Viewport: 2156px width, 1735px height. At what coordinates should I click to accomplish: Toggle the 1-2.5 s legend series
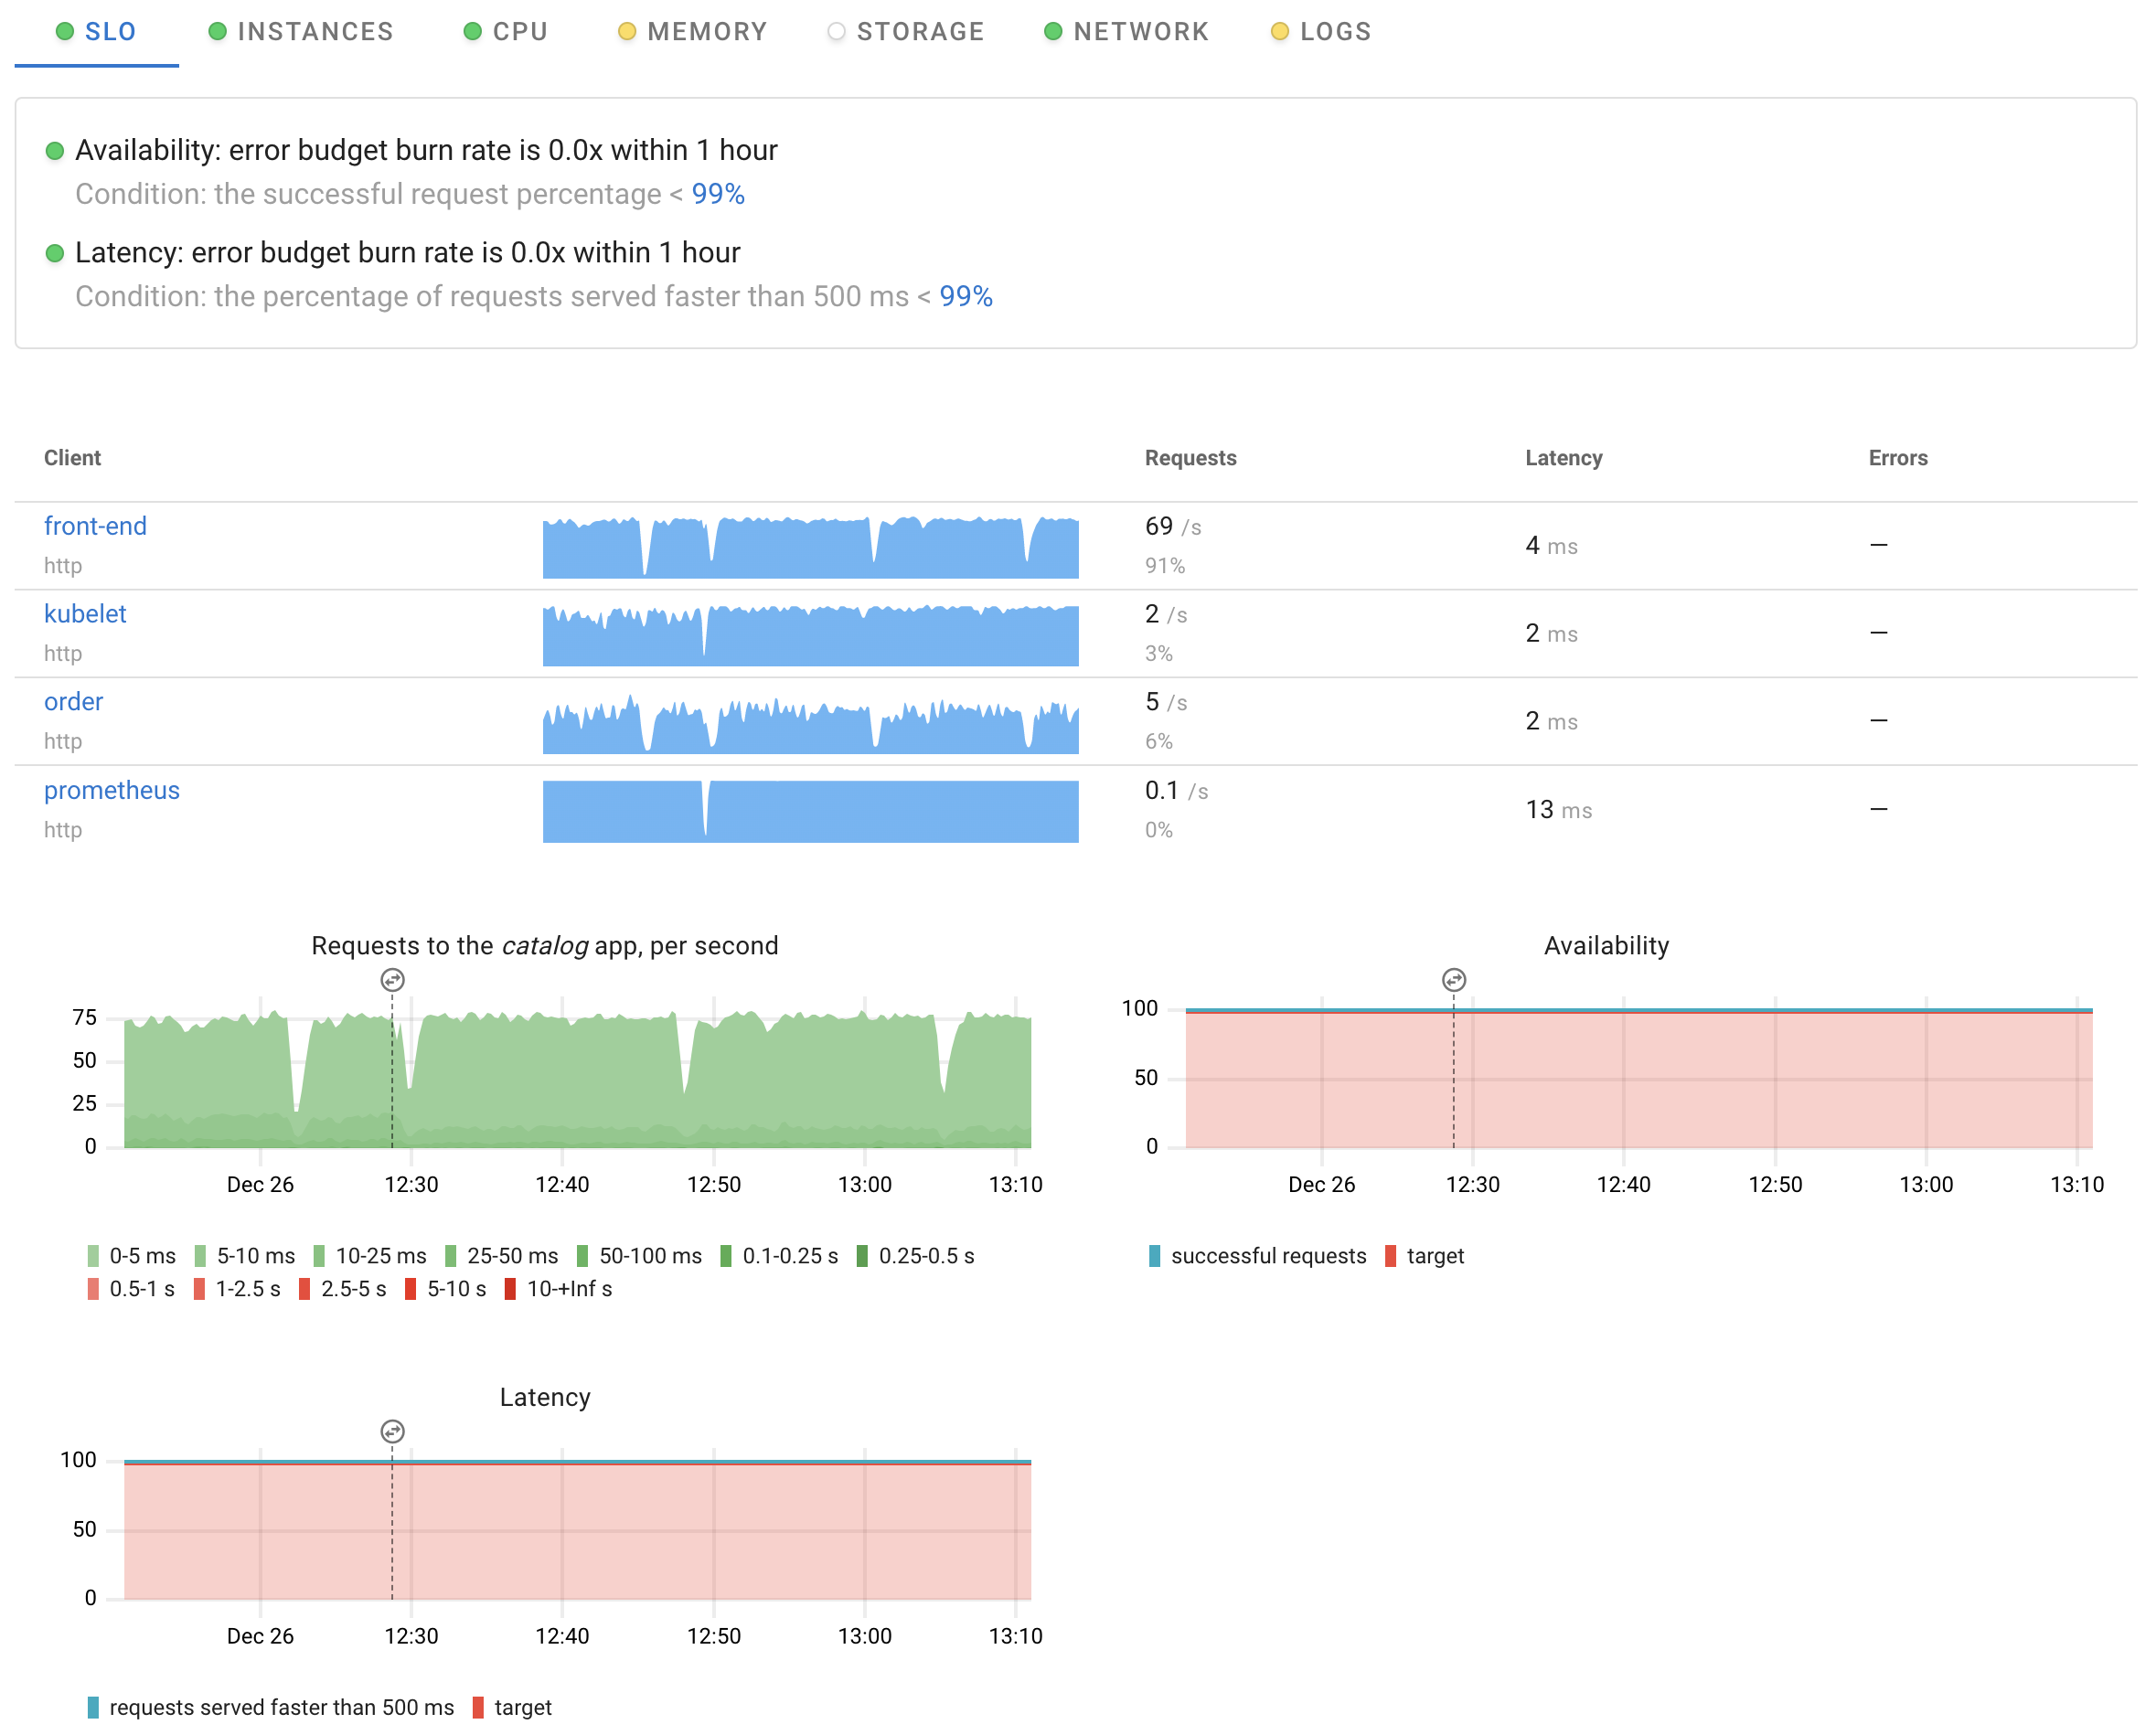(x=238, y=1289)
